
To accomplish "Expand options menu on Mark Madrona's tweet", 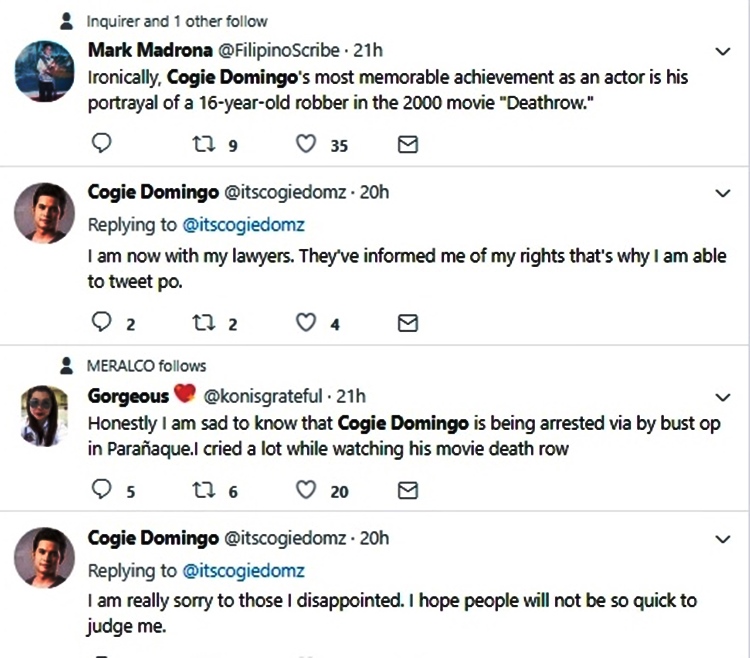I will (x=724, y=50).
